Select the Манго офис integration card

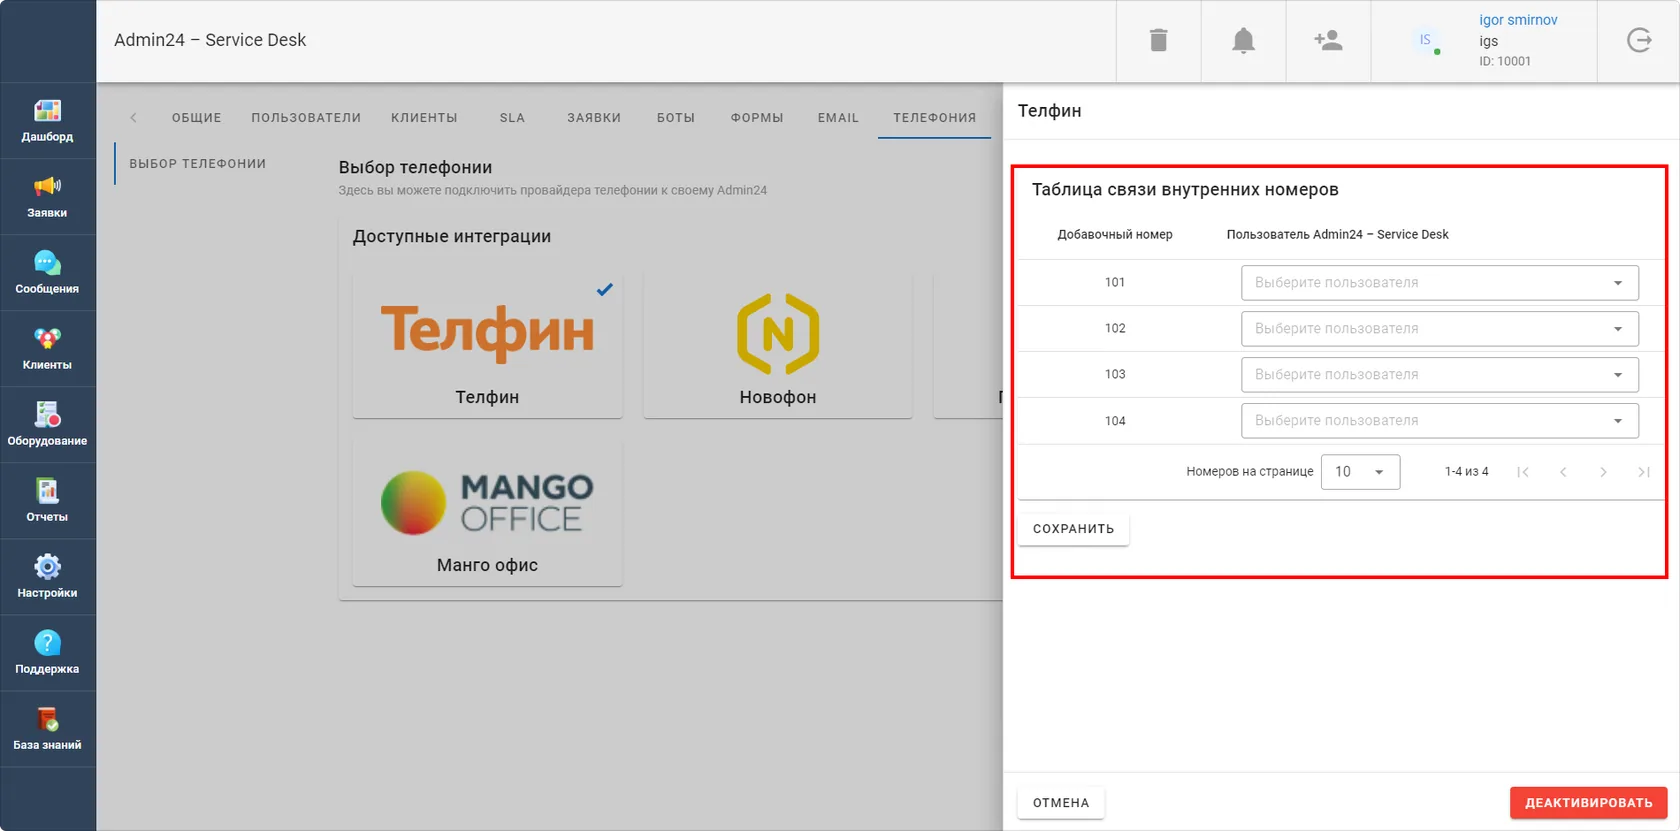tap(487, 514)
